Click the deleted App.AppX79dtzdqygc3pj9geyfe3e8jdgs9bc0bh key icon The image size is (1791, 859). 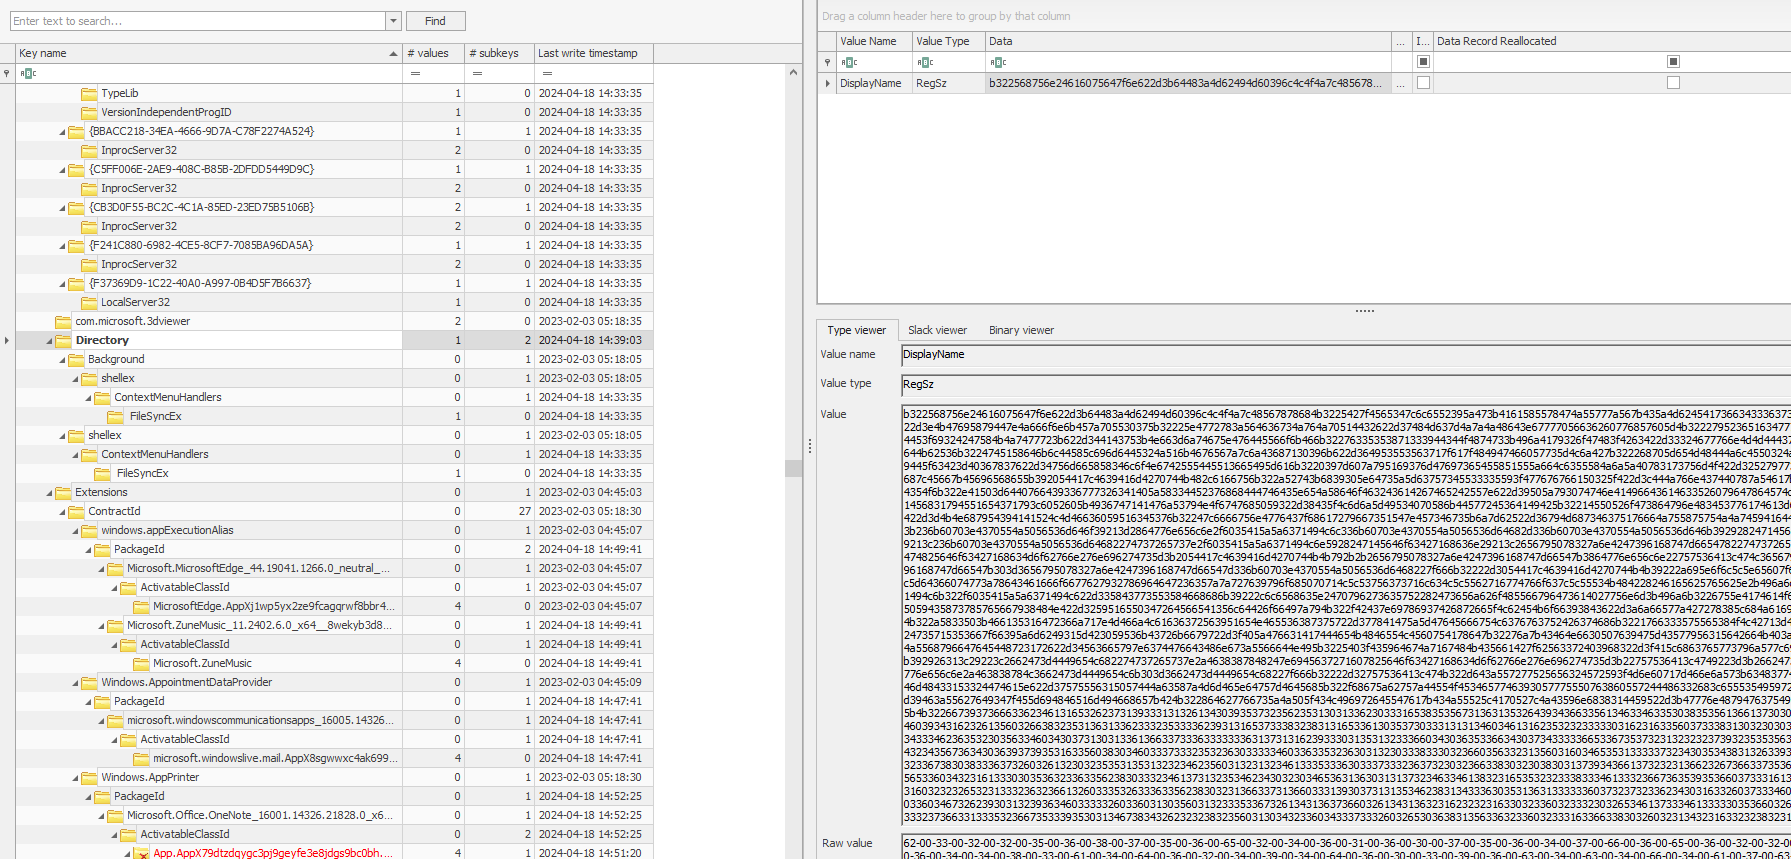(x=141, y=853)
